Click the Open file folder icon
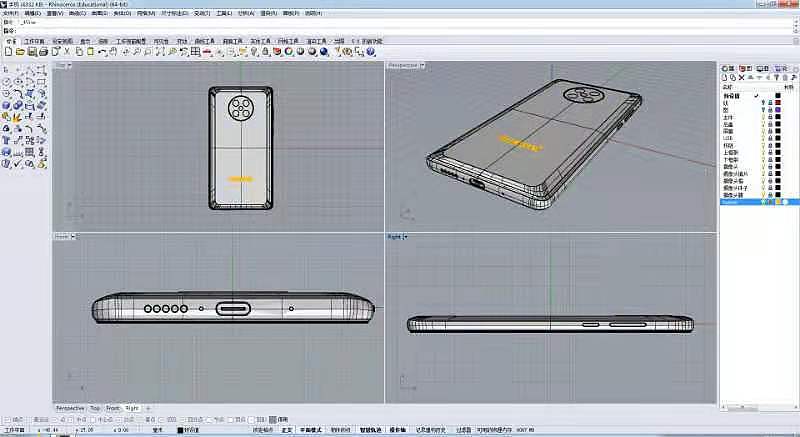800x437 pixels. 20,52
